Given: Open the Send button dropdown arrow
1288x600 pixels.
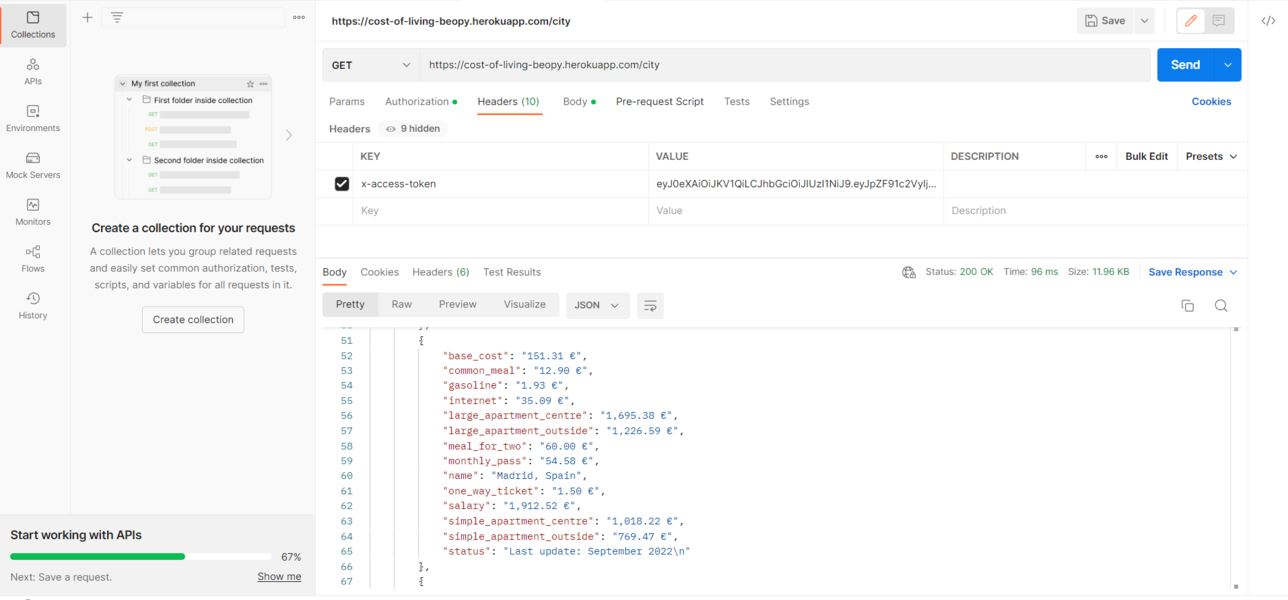Looking at the screenshot, I should [x=1227, y=65].
